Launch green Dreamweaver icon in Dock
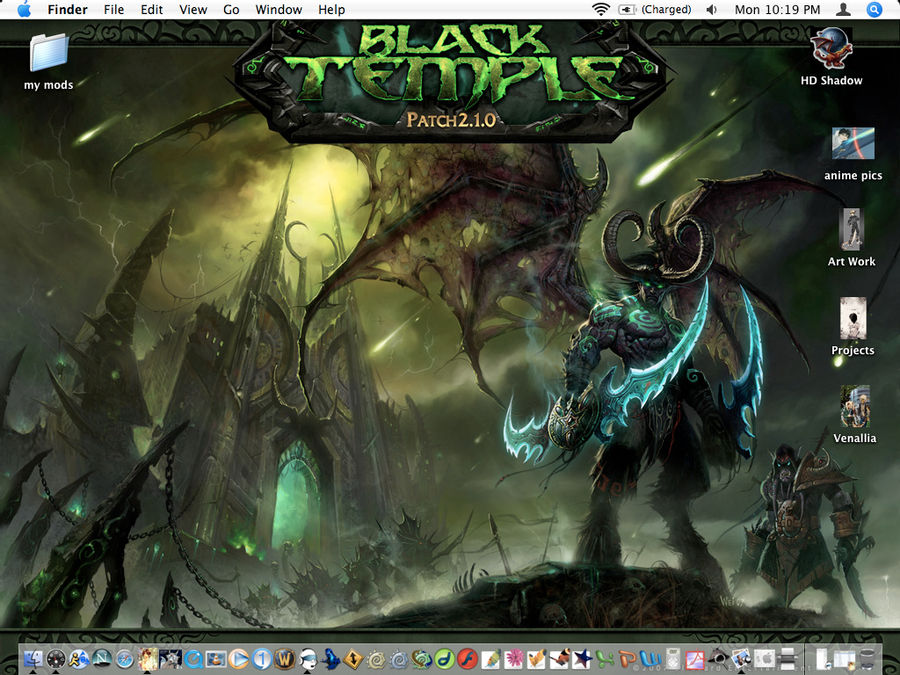900x675 pixels. (444, 660)
